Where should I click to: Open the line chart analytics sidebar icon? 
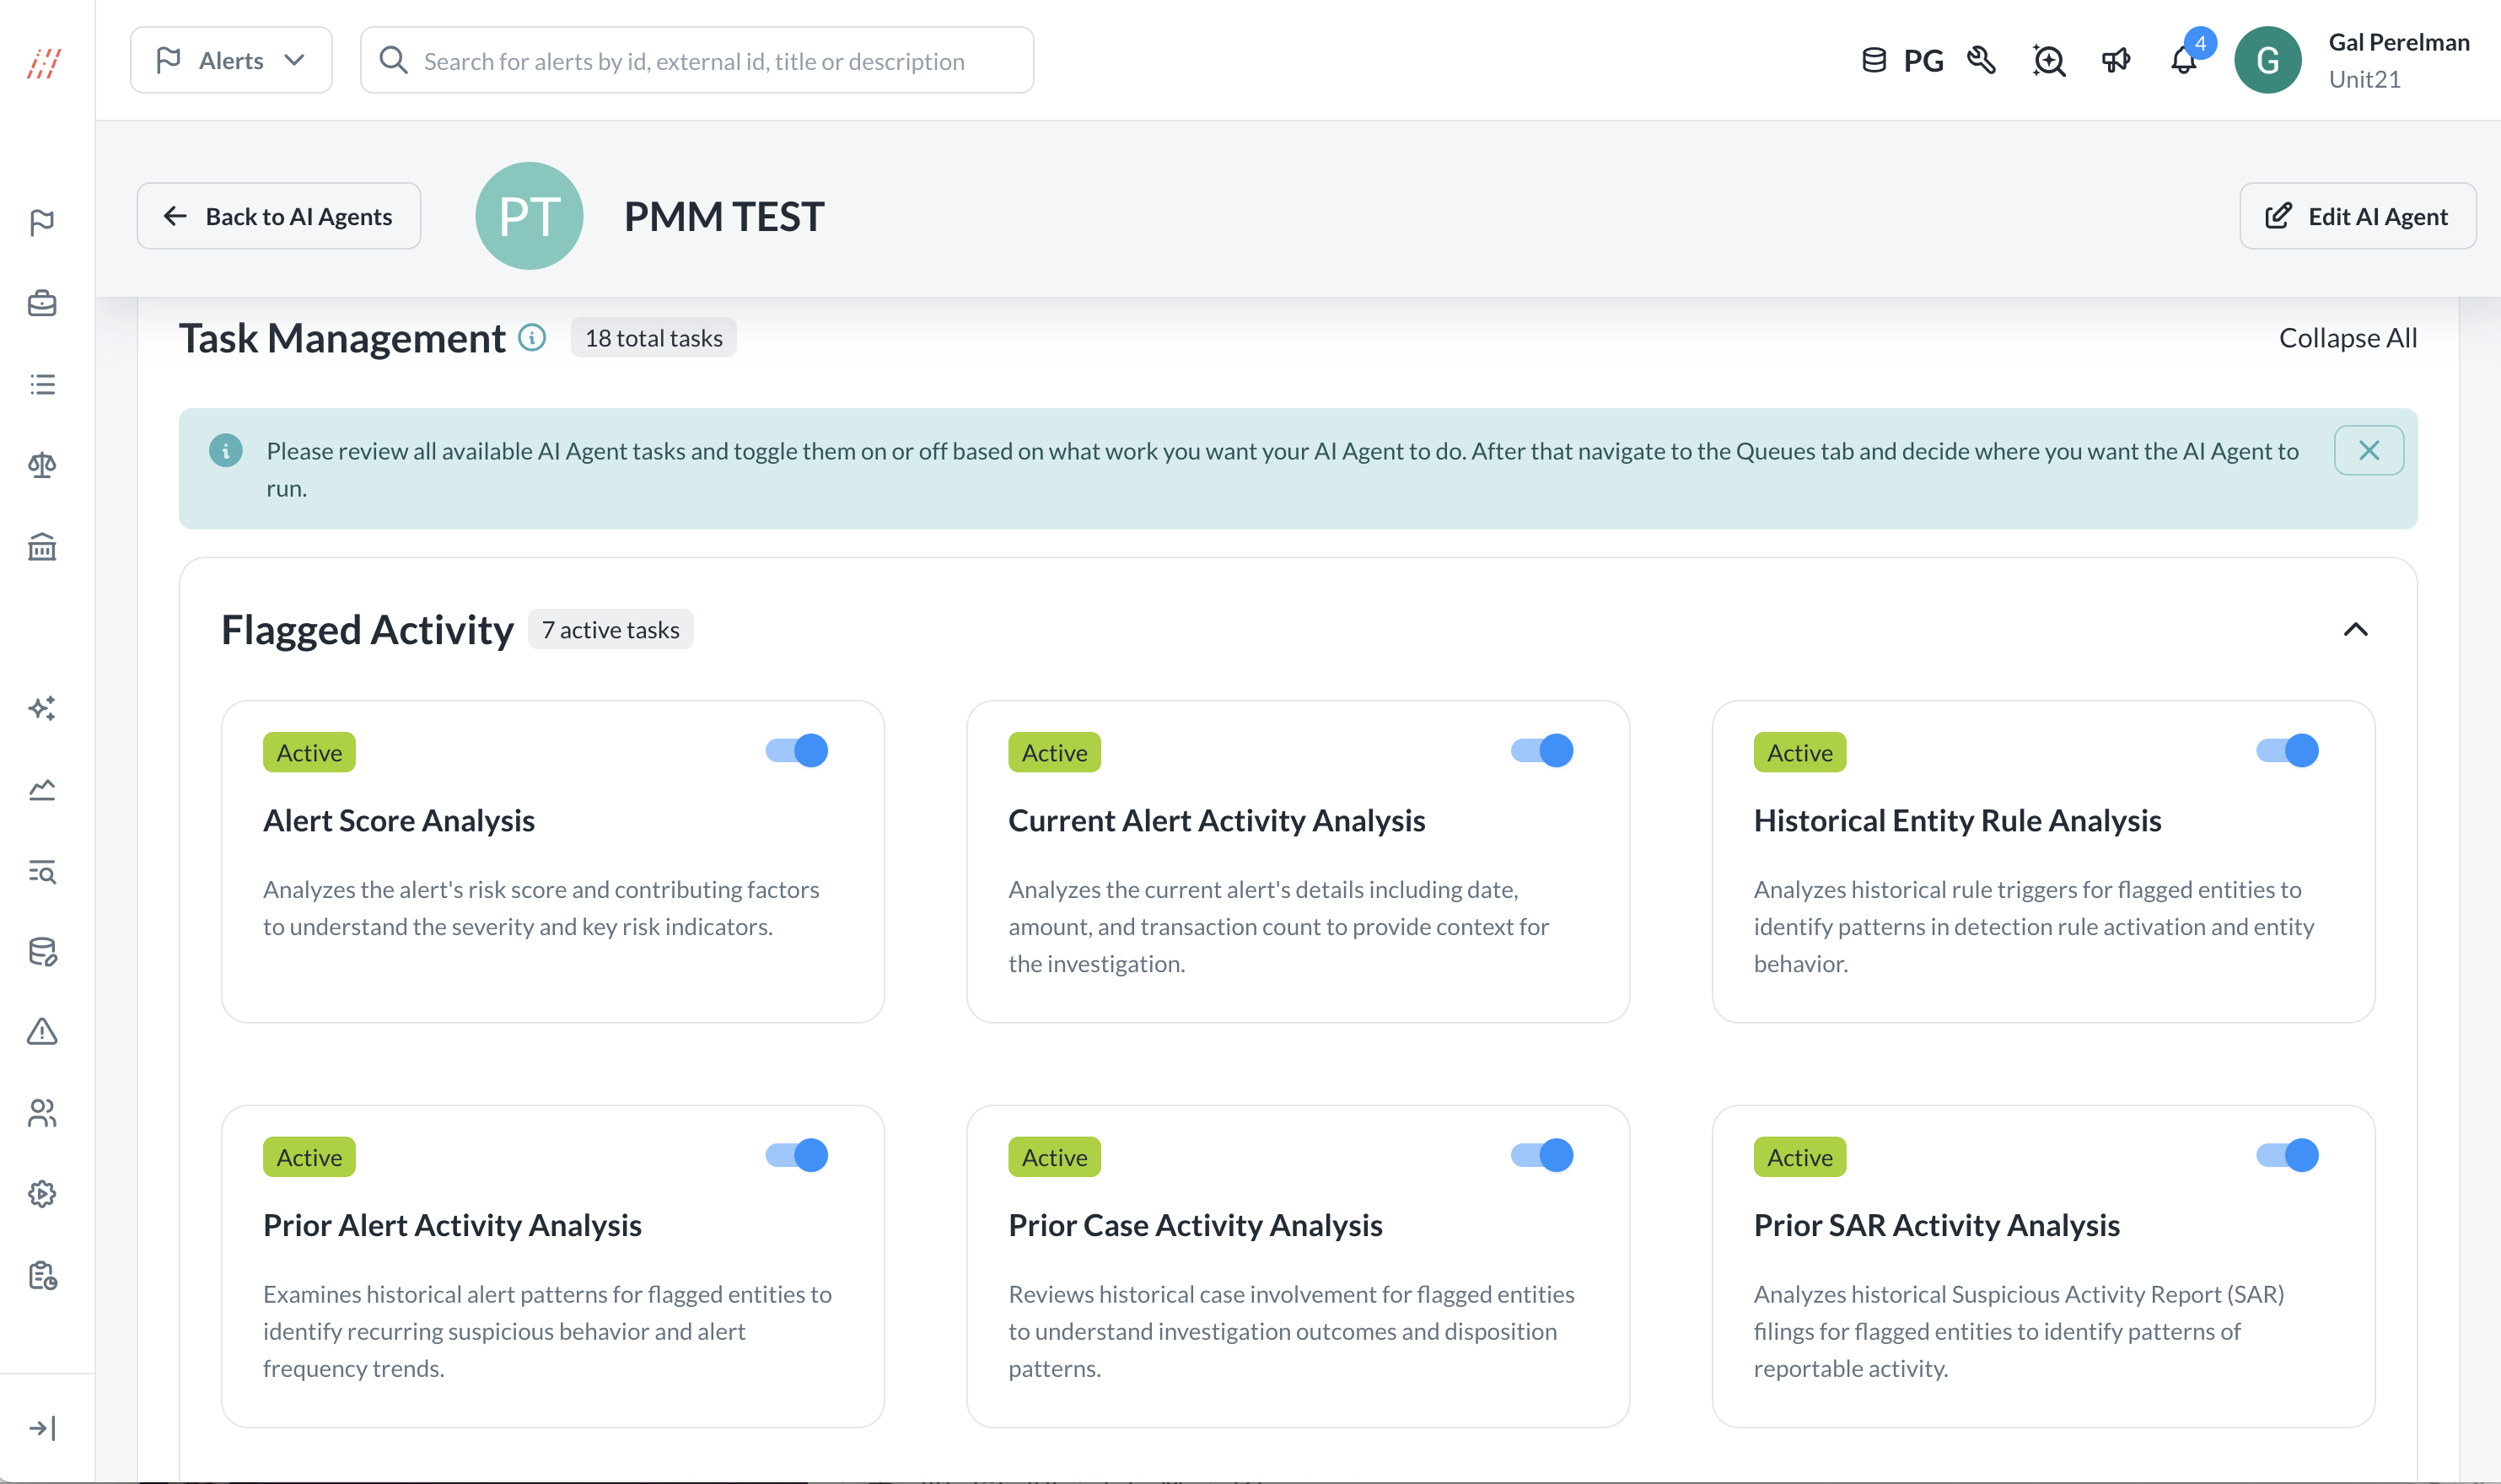42,789
